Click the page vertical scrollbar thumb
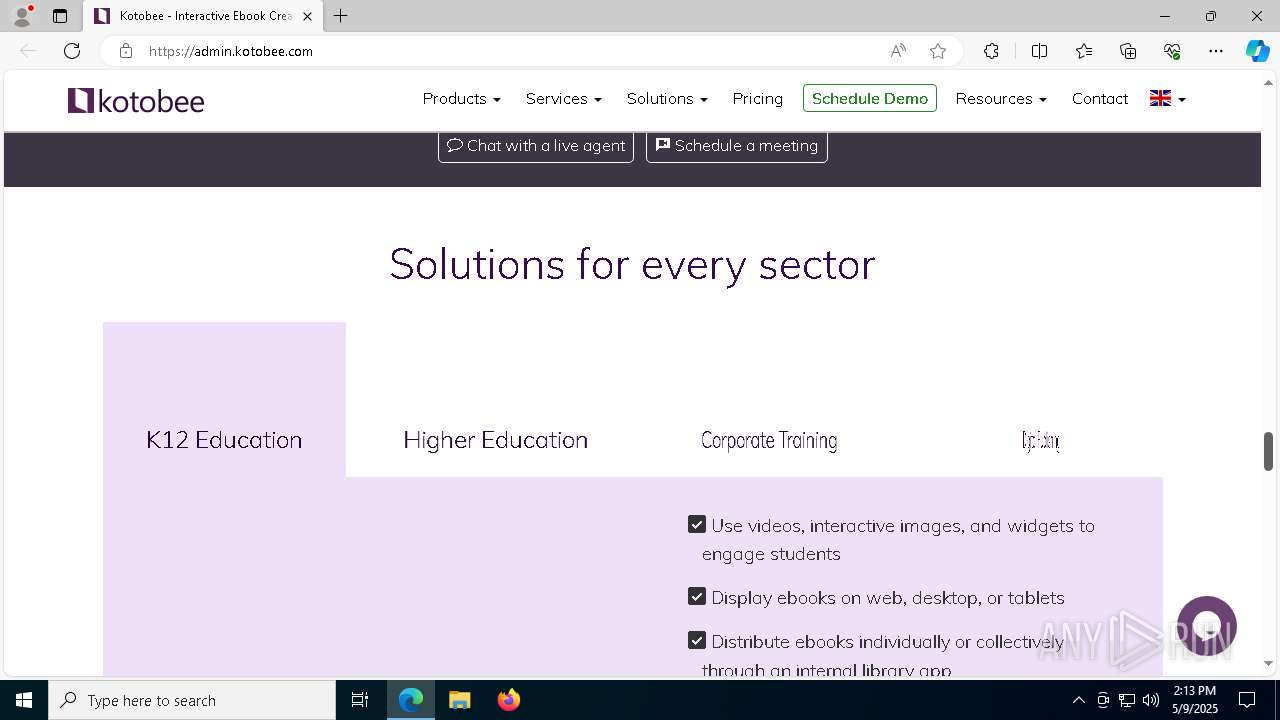 1268,451
